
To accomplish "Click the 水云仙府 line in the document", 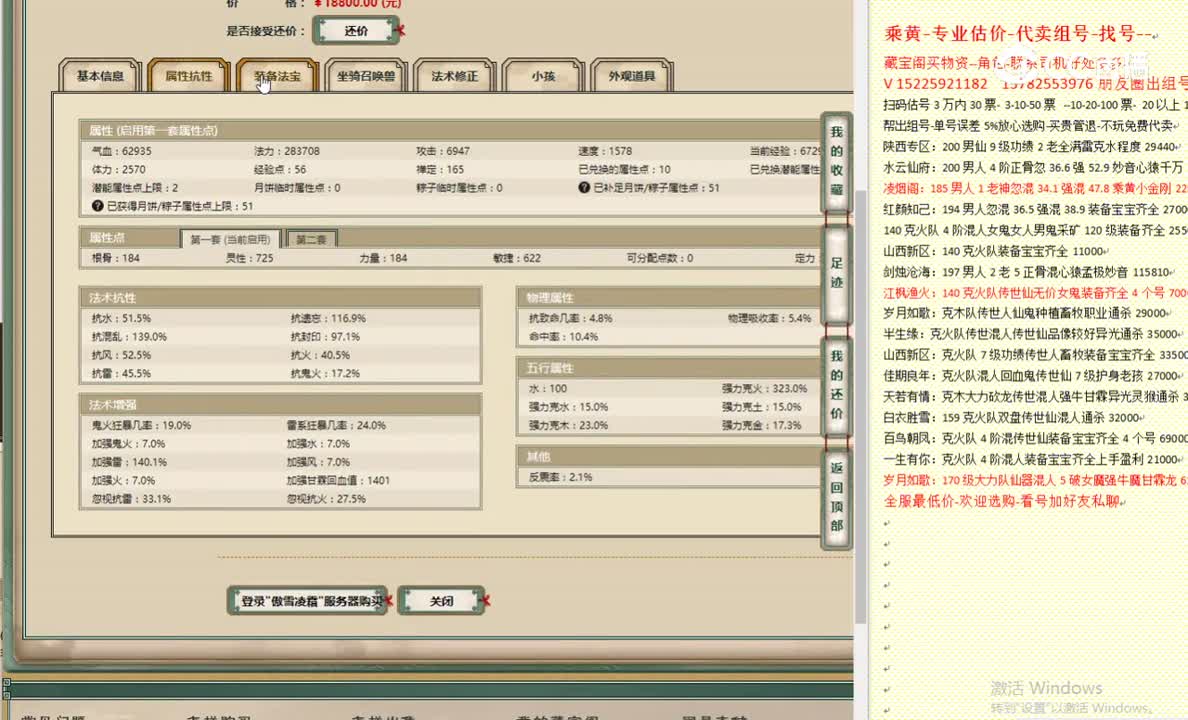I will (x=1034, y=167).
